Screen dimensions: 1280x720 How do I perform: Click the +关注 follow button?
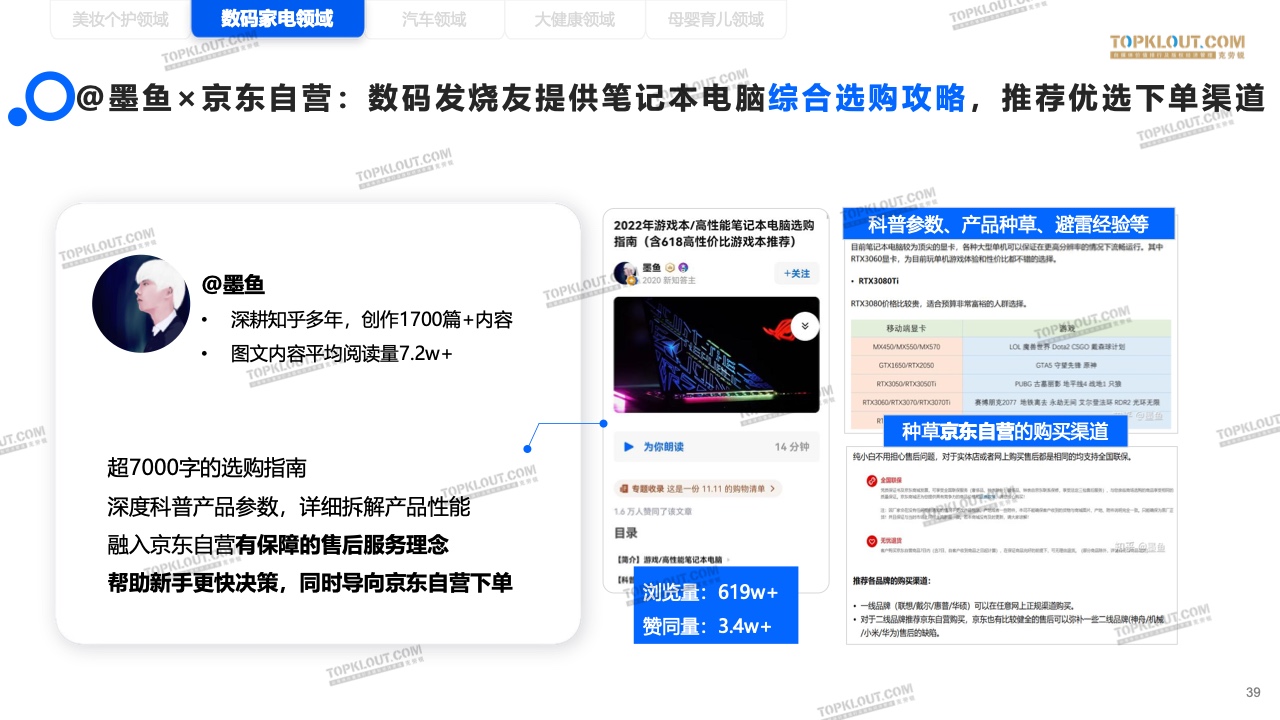point(797,274)
